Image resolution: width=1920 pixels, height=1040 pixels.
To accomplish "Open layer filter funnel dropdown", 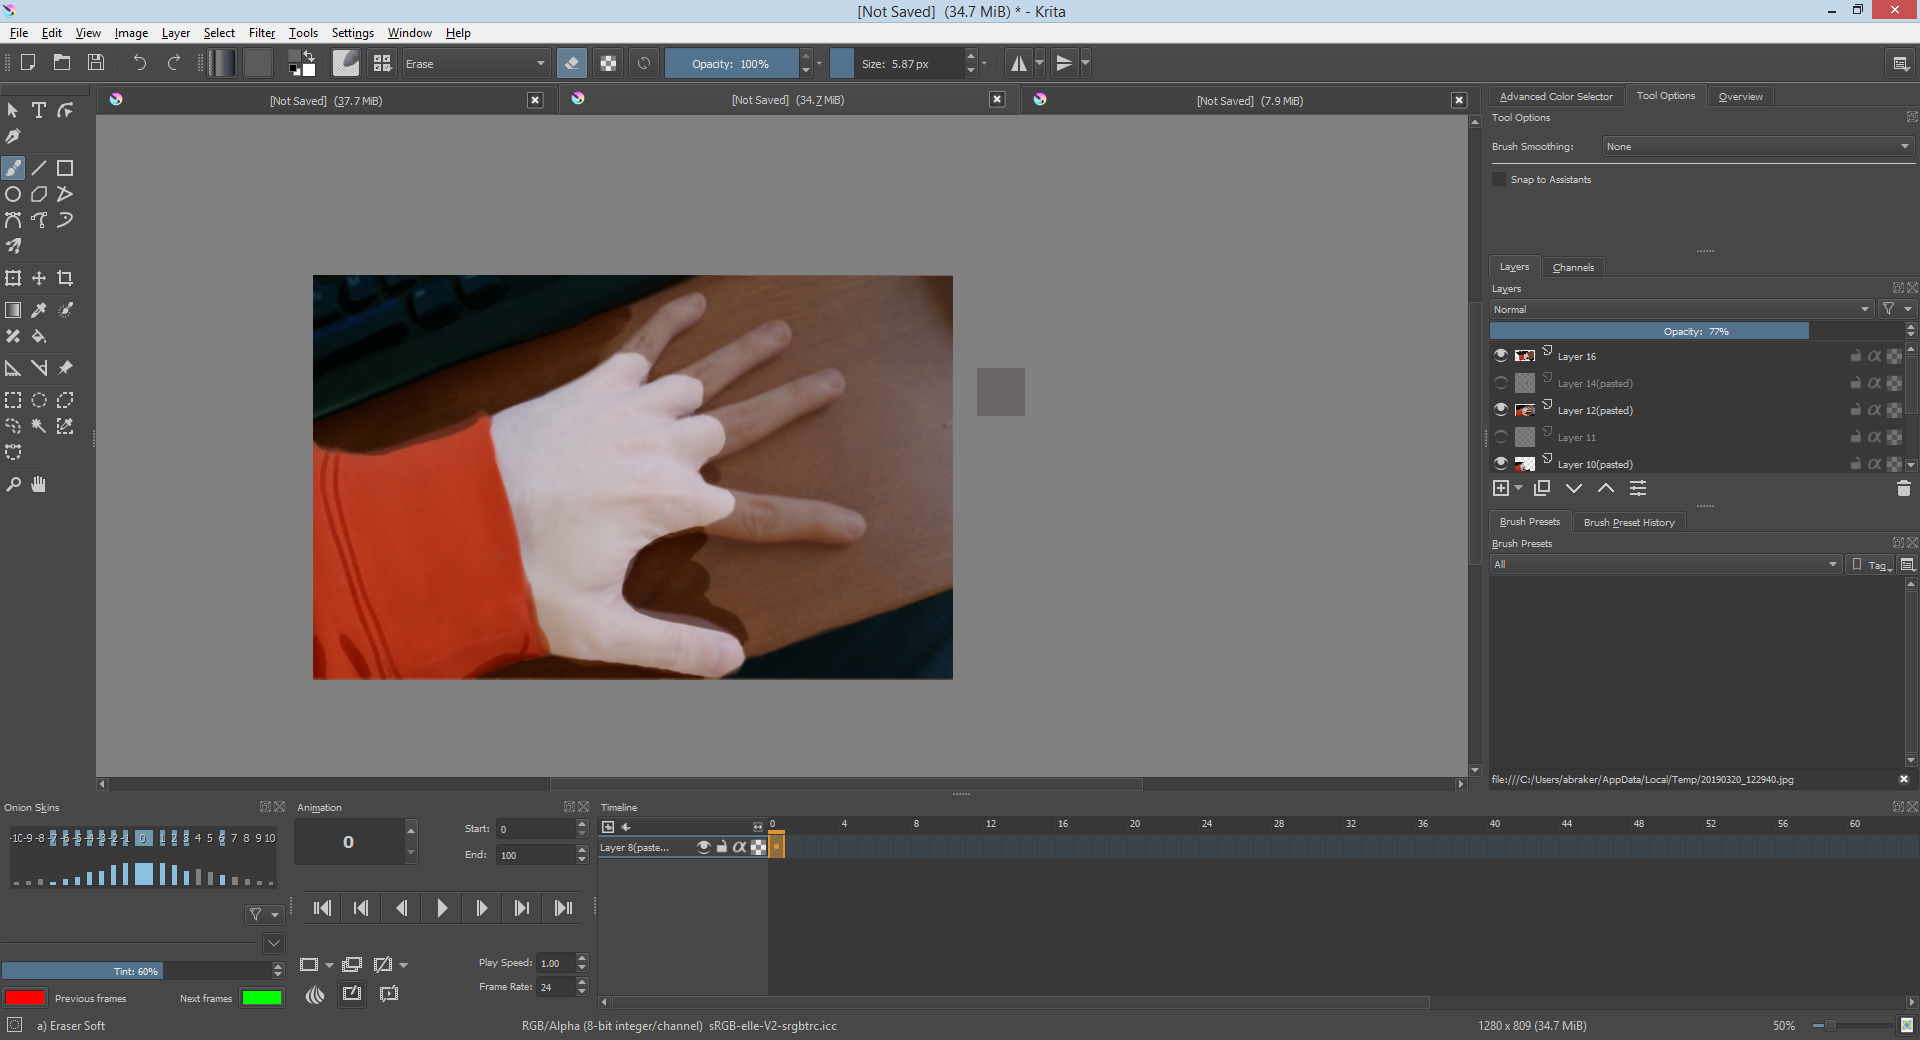I will [x=1896, y=309].
